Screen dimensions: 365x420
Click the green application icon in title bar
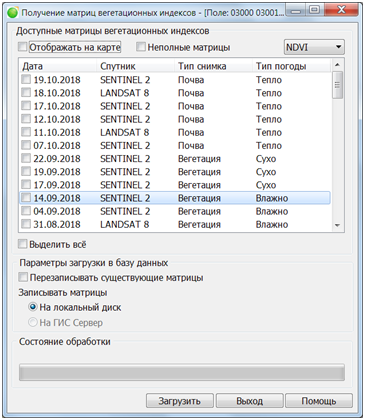(13, 13)
